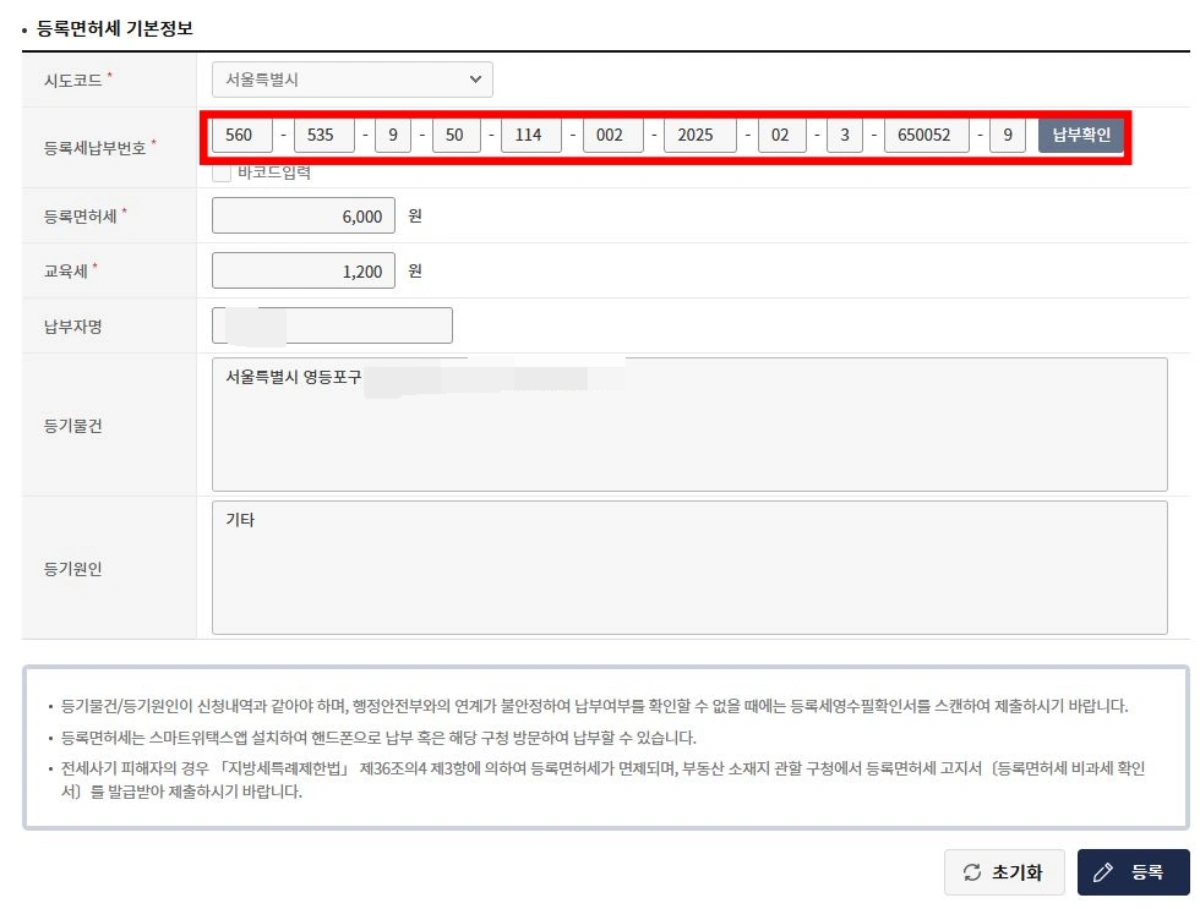The height and width of the screenshot is (909, 1200).
Task: Click inside the 납부자명 payer name field
Action: tap(330, 327)
